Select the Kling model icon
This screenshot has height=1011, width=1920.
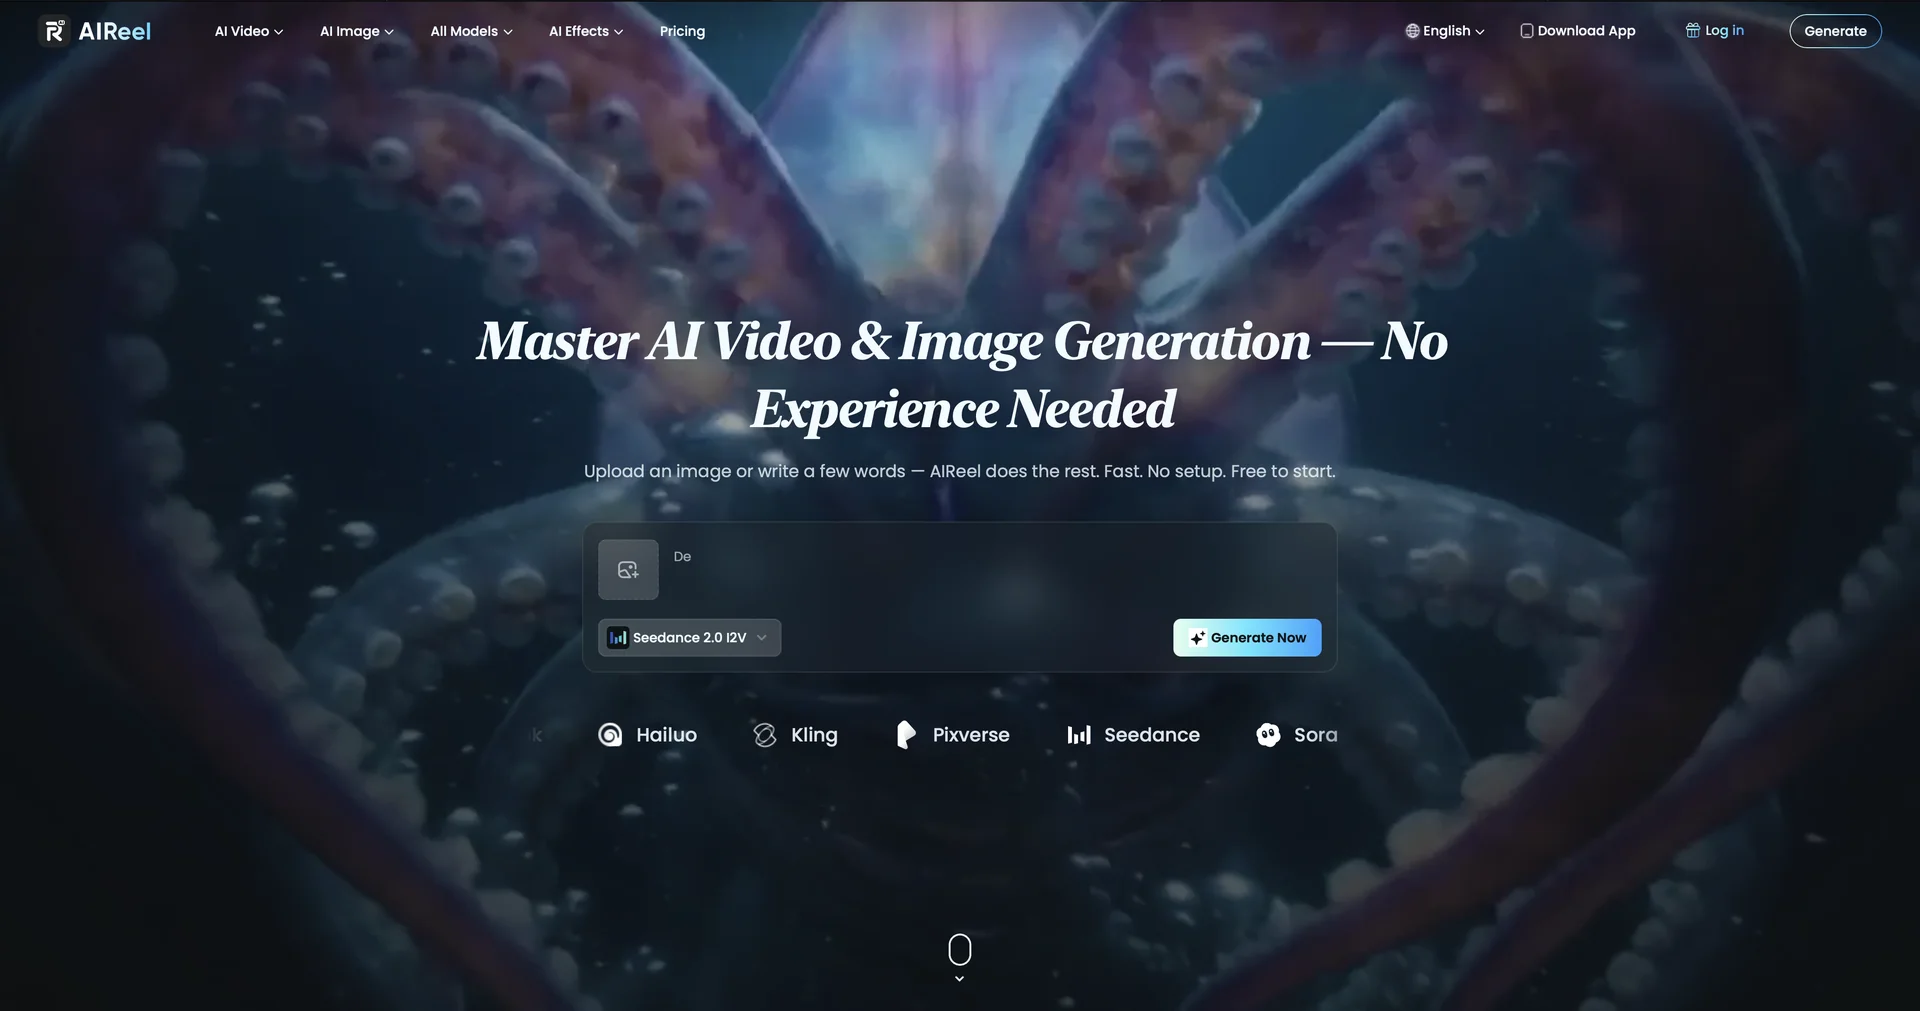tap(765, 734)
